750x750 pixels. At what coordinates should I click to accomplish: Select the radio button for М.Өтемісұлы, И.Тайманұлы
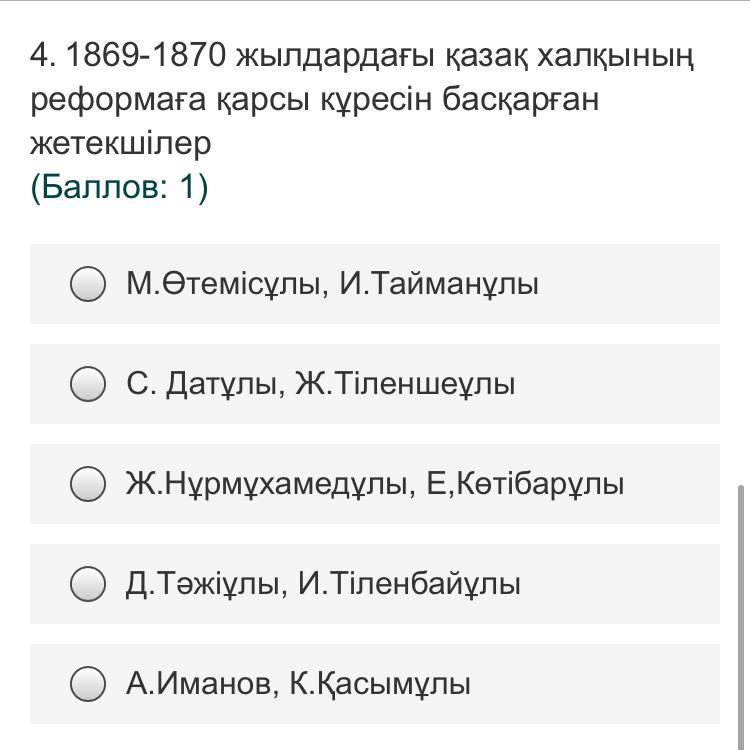[x=88, y=284]
